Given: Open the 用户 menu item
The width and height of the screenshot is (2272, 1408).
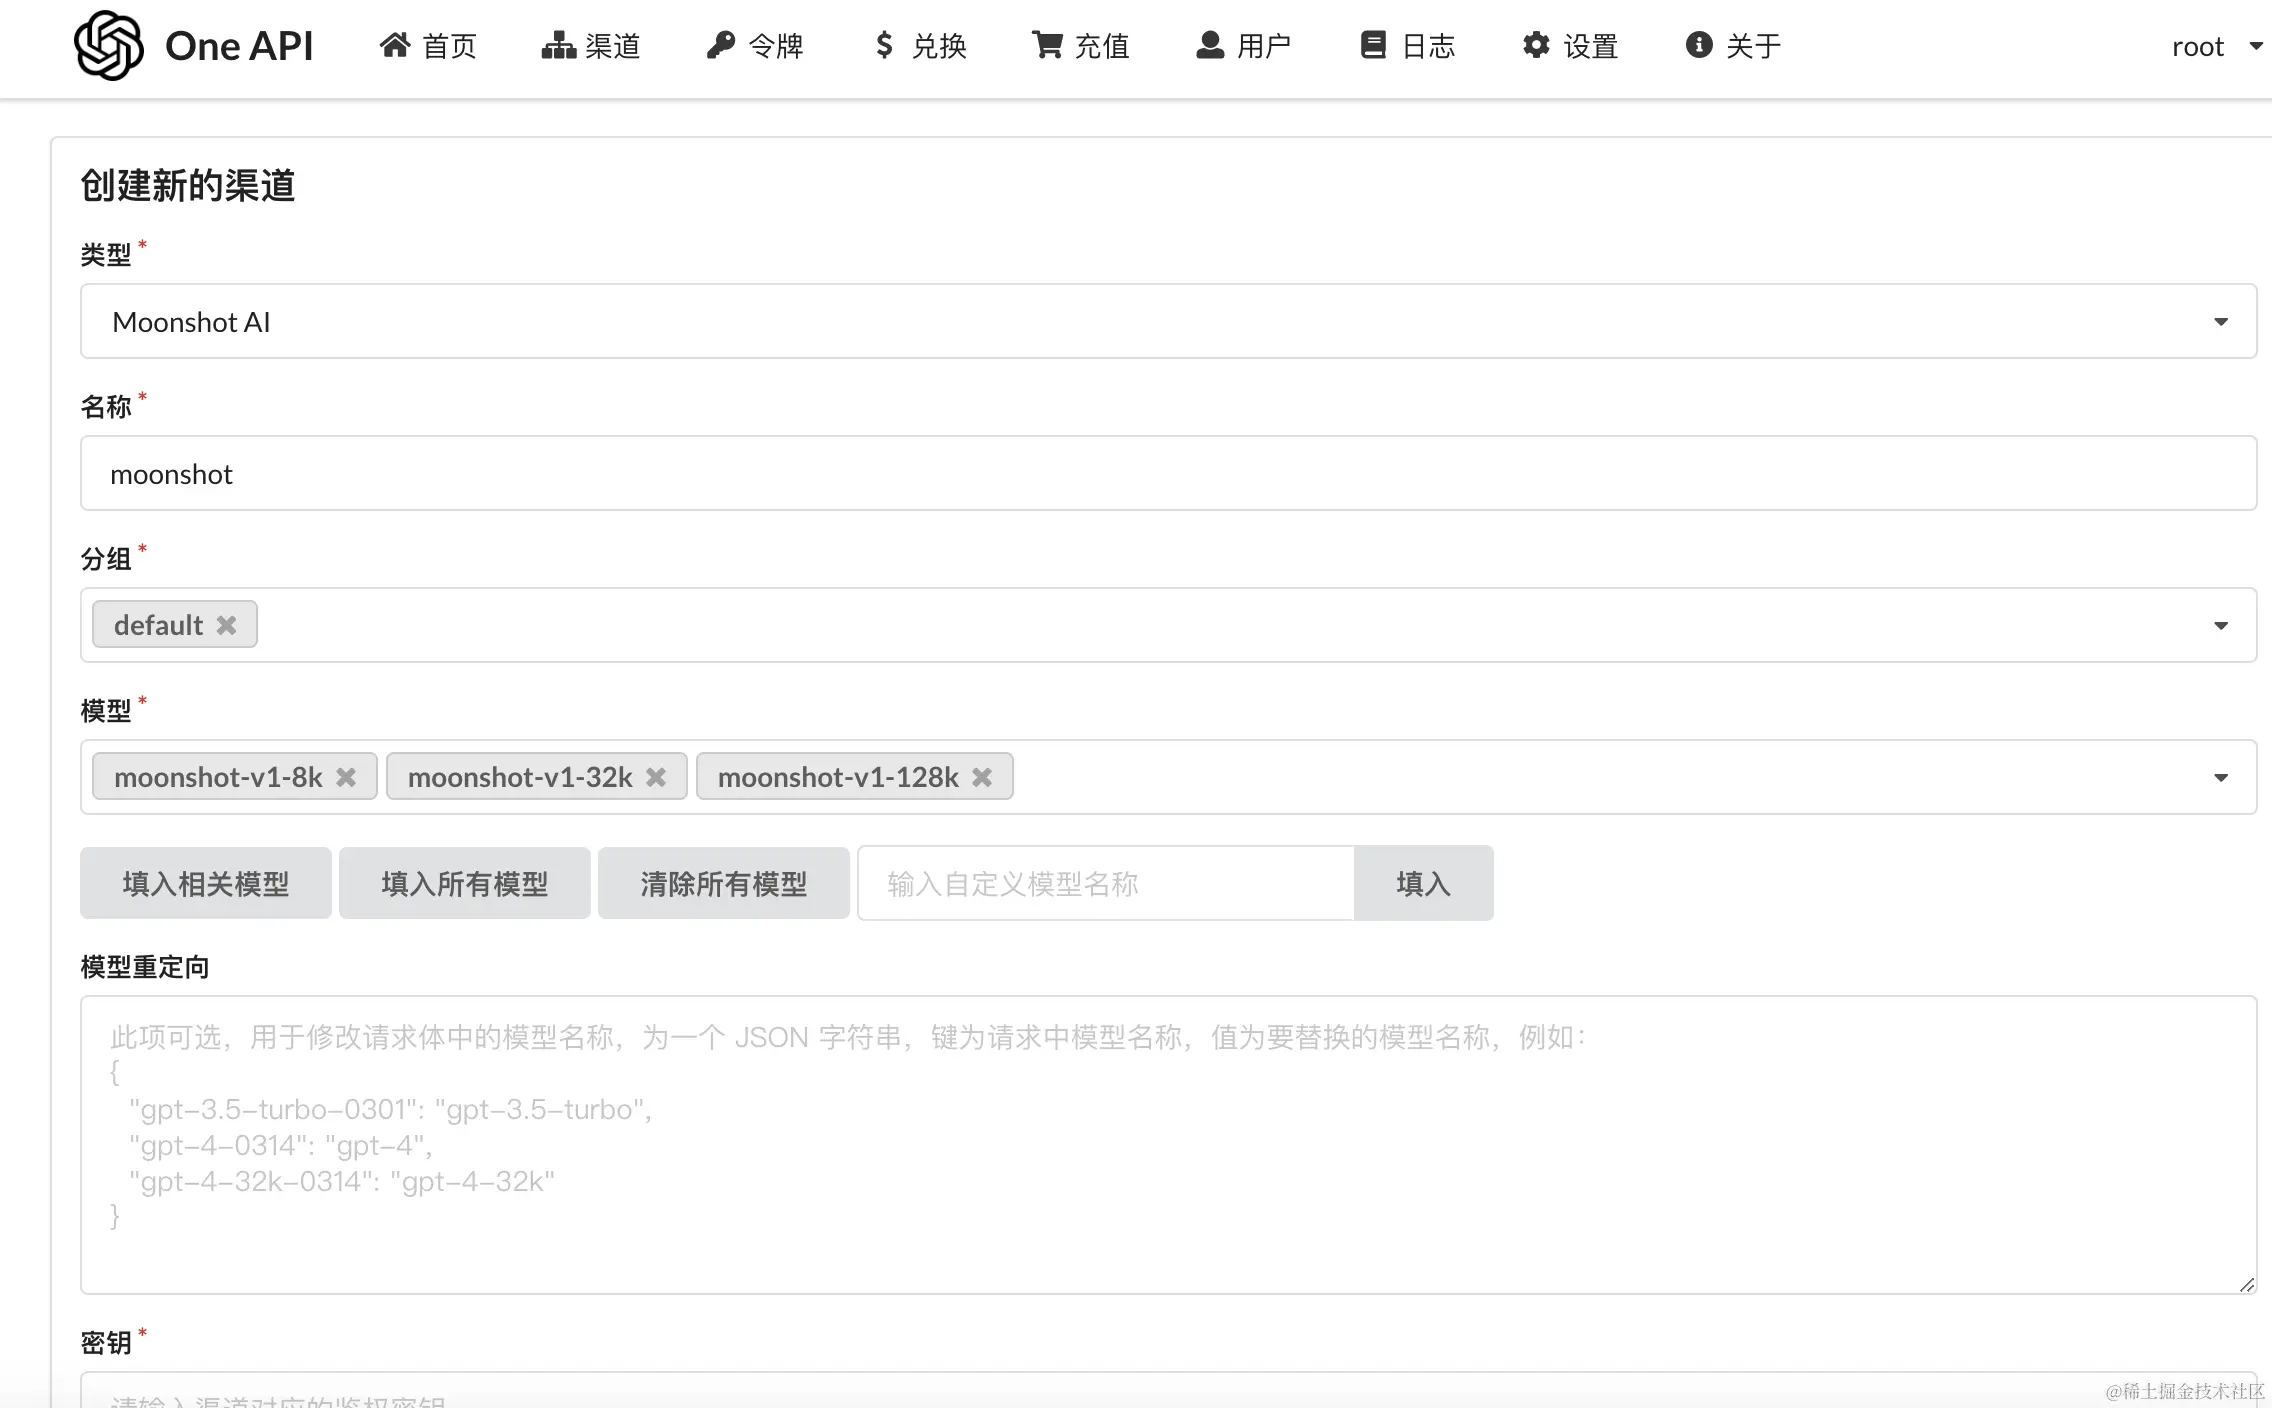Looking at the screenshot, I should point(1244,46).
